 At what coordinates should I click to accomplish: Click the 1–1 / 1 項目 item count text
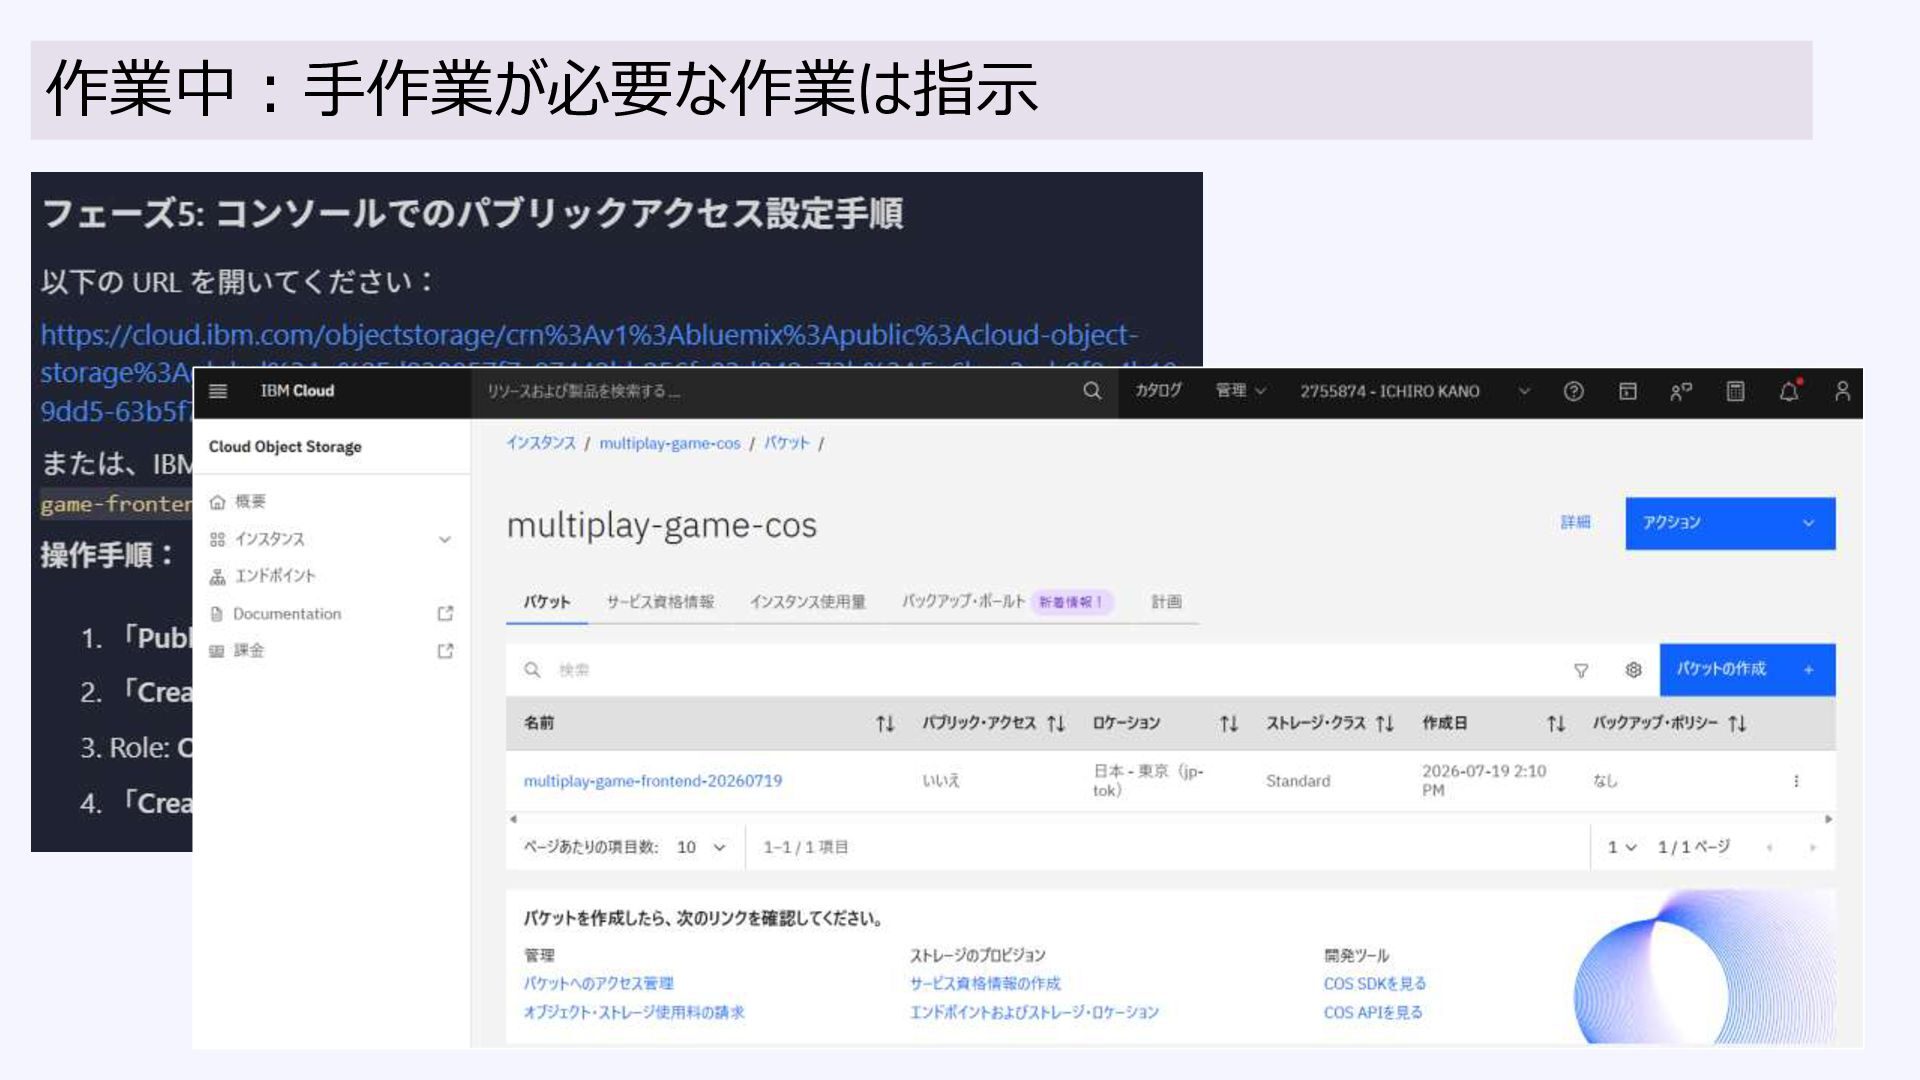tap(806, 848)
